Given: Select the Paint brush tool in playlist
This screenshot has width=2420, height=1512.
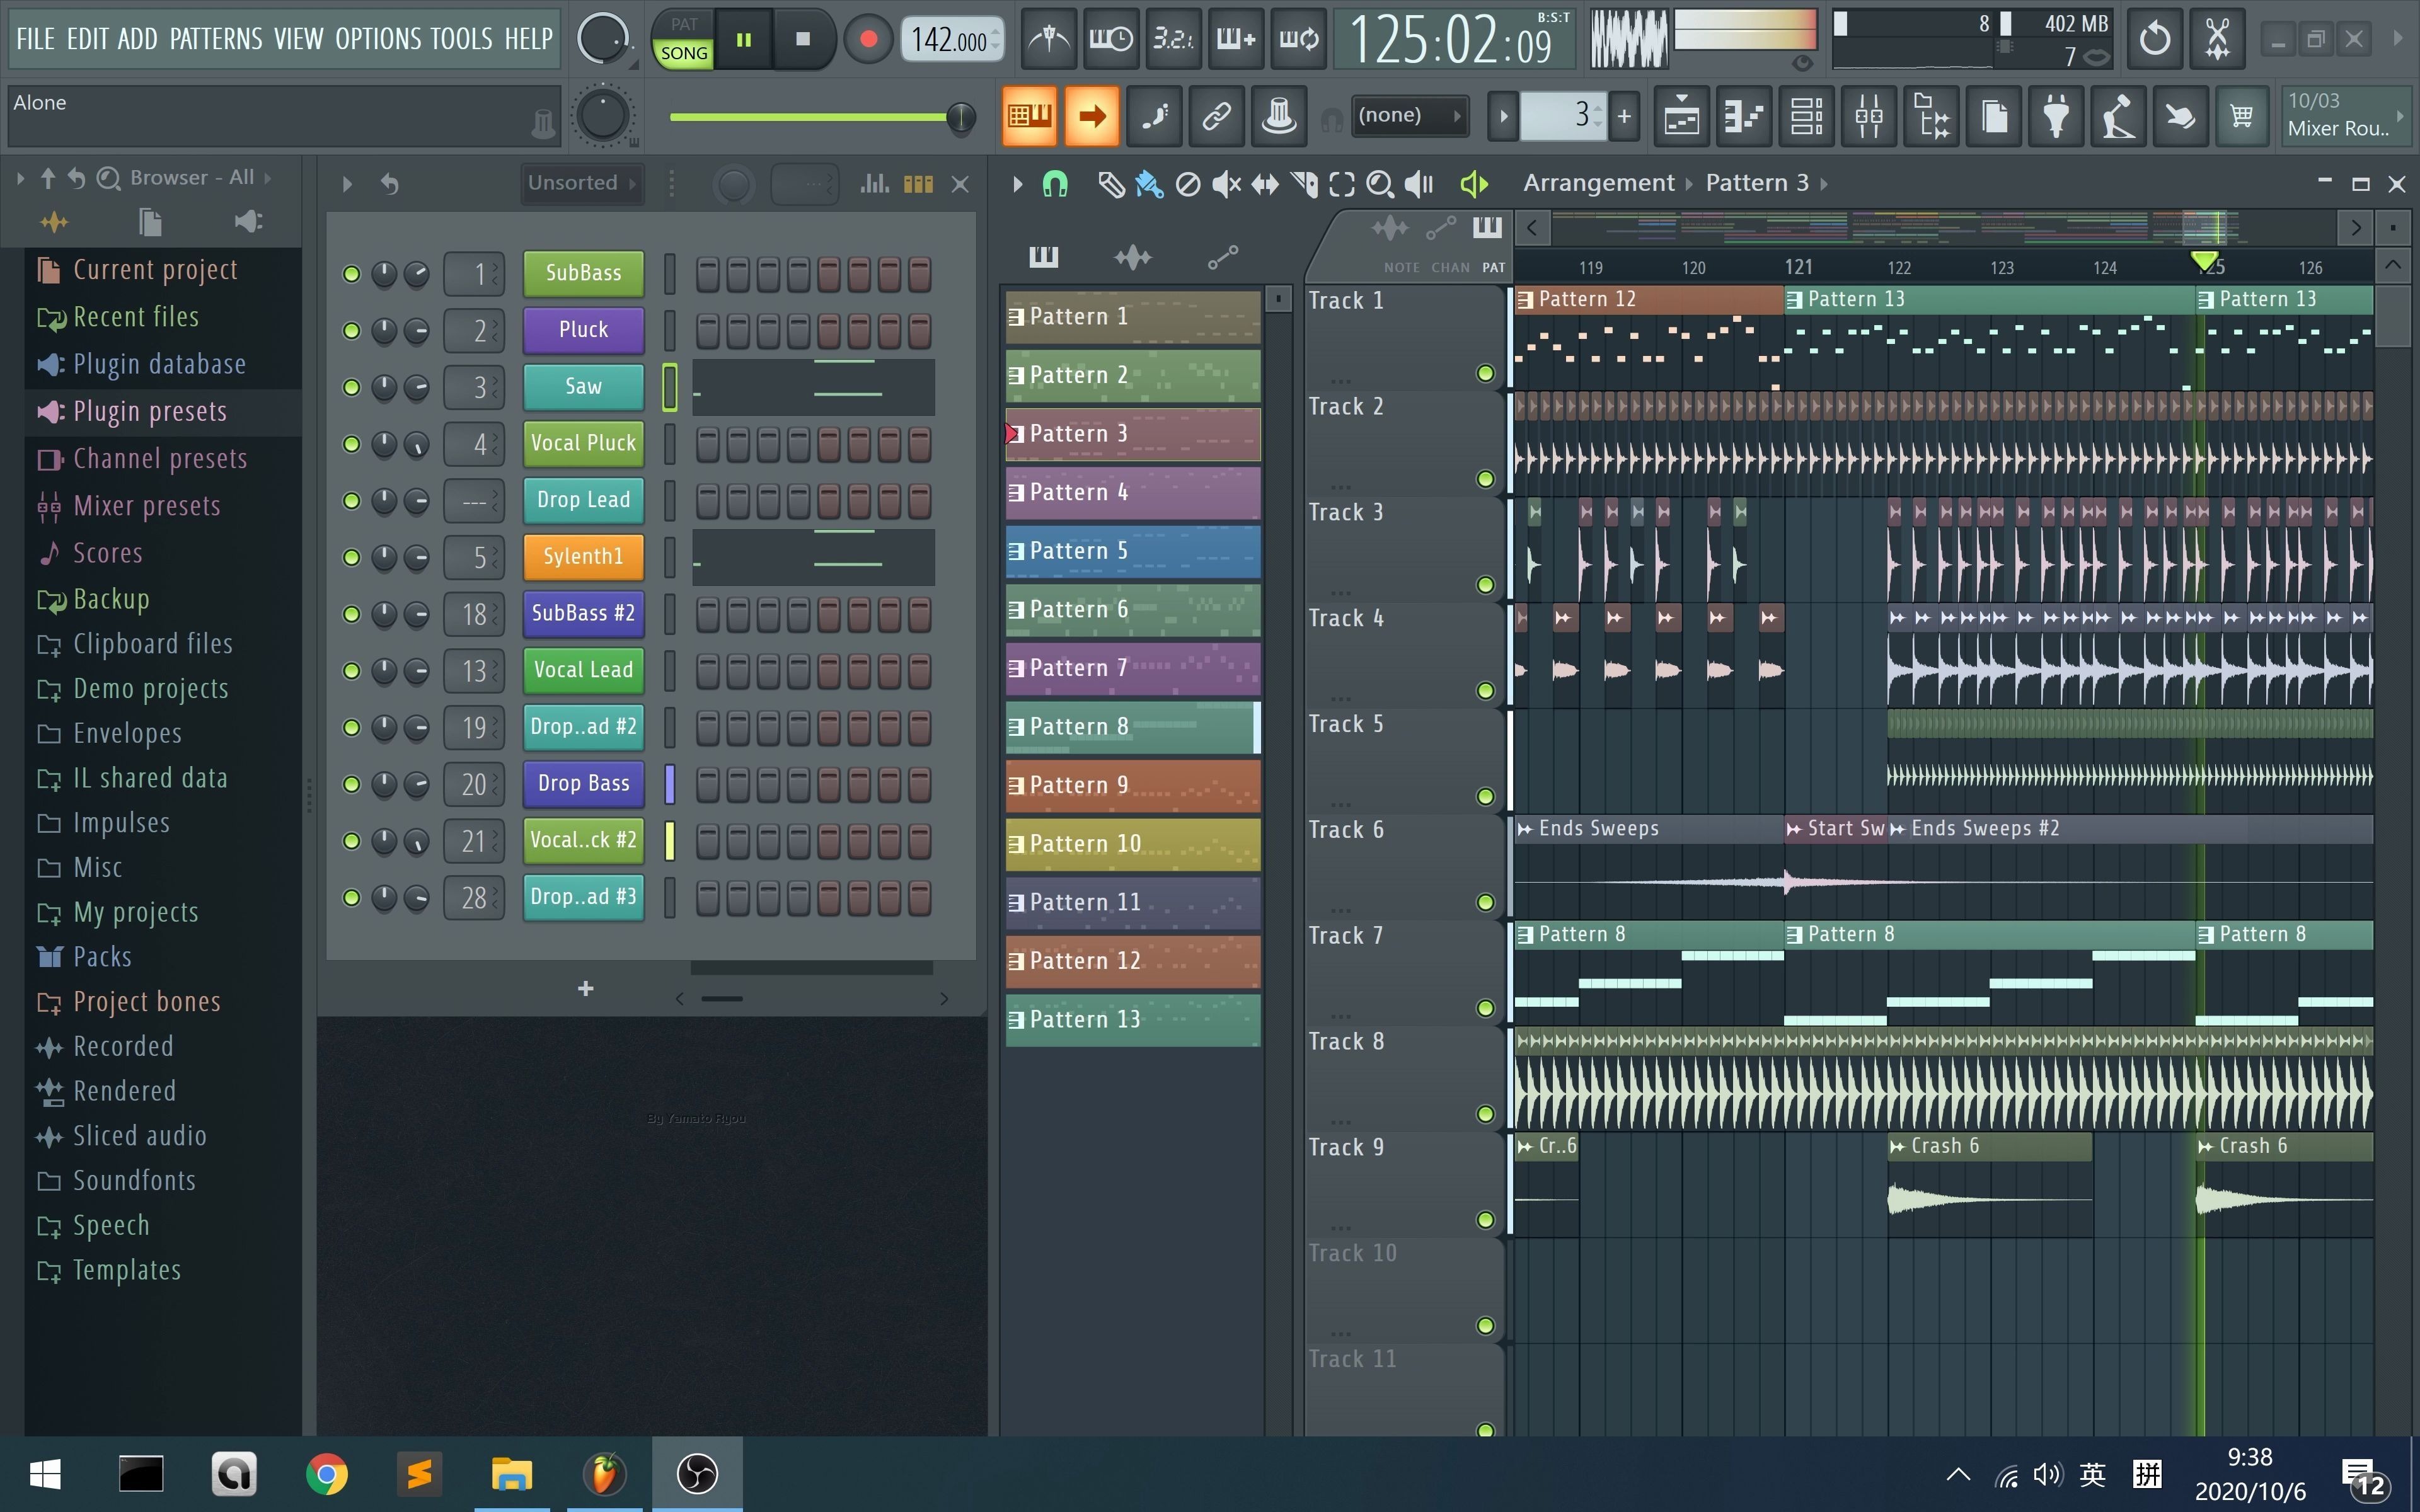Looking at the screenshot, I should pos(1149,184).
